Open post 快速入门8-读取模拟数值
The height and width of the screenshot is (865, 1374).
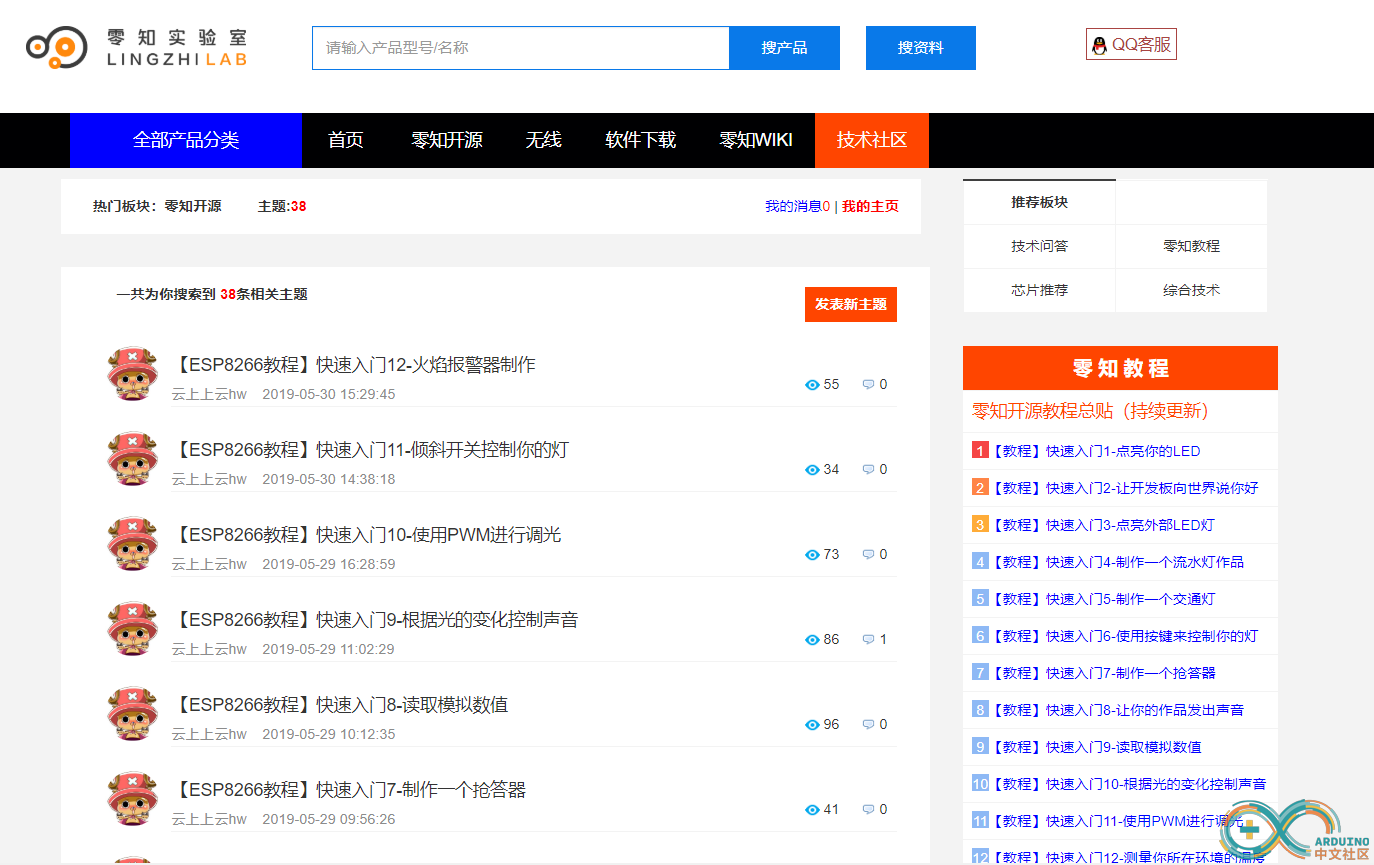click(340, 705)
